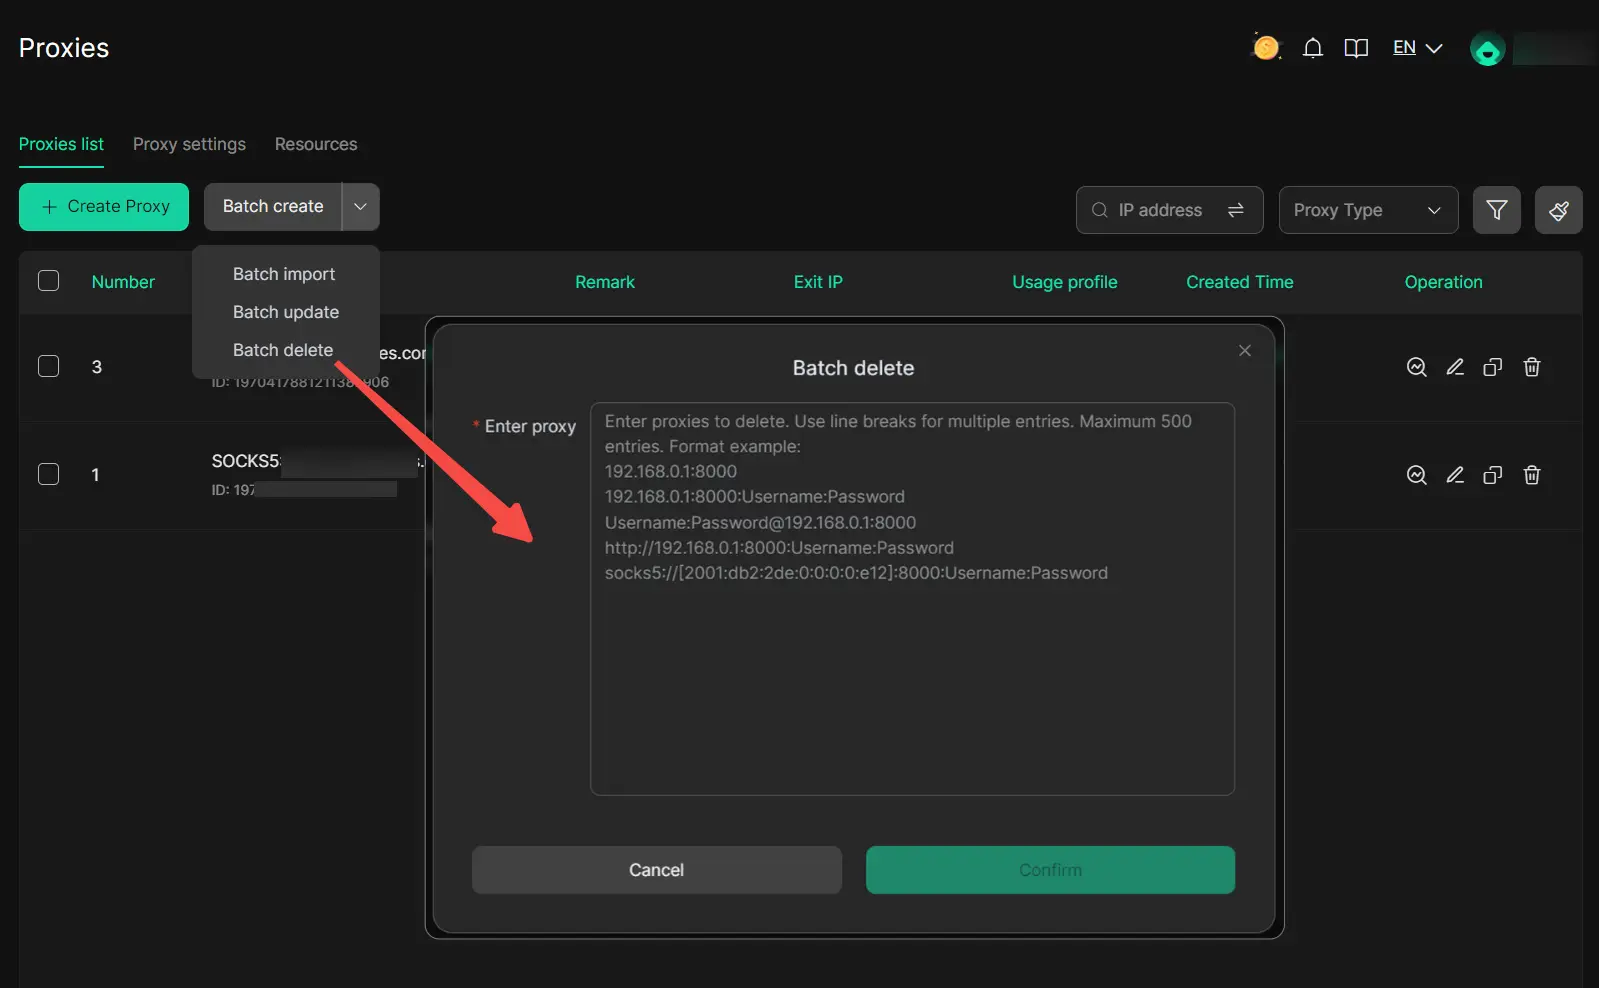Image resolution: width=1599 pixels, height=988 pixels.
Task: Expand the Proxy Type dropdown
Action: 1367,210
